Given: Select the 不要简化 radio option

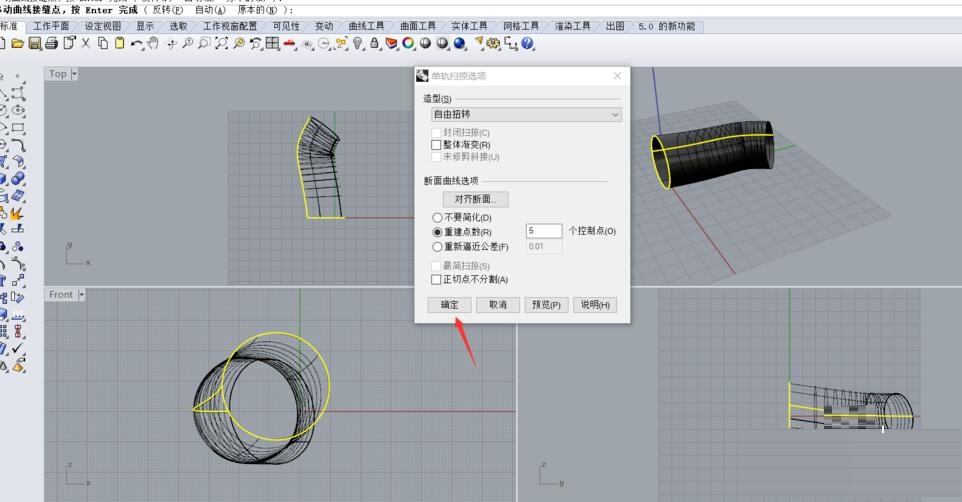Looking at the screenshot, I should (x=437, y=217).
